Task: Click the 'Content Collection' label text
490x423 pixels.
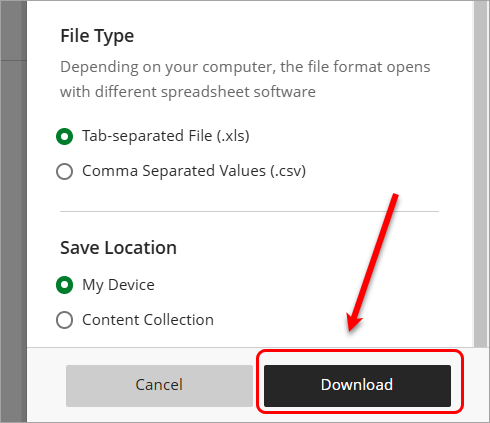Action: coord(148,320)
